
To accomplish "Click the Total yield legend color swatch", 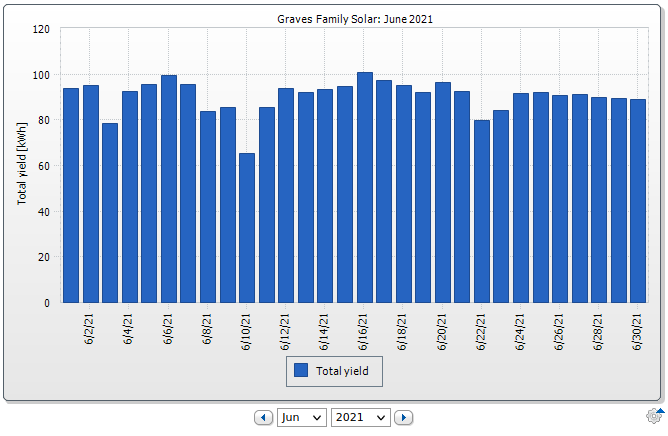I will click(300, 371).
